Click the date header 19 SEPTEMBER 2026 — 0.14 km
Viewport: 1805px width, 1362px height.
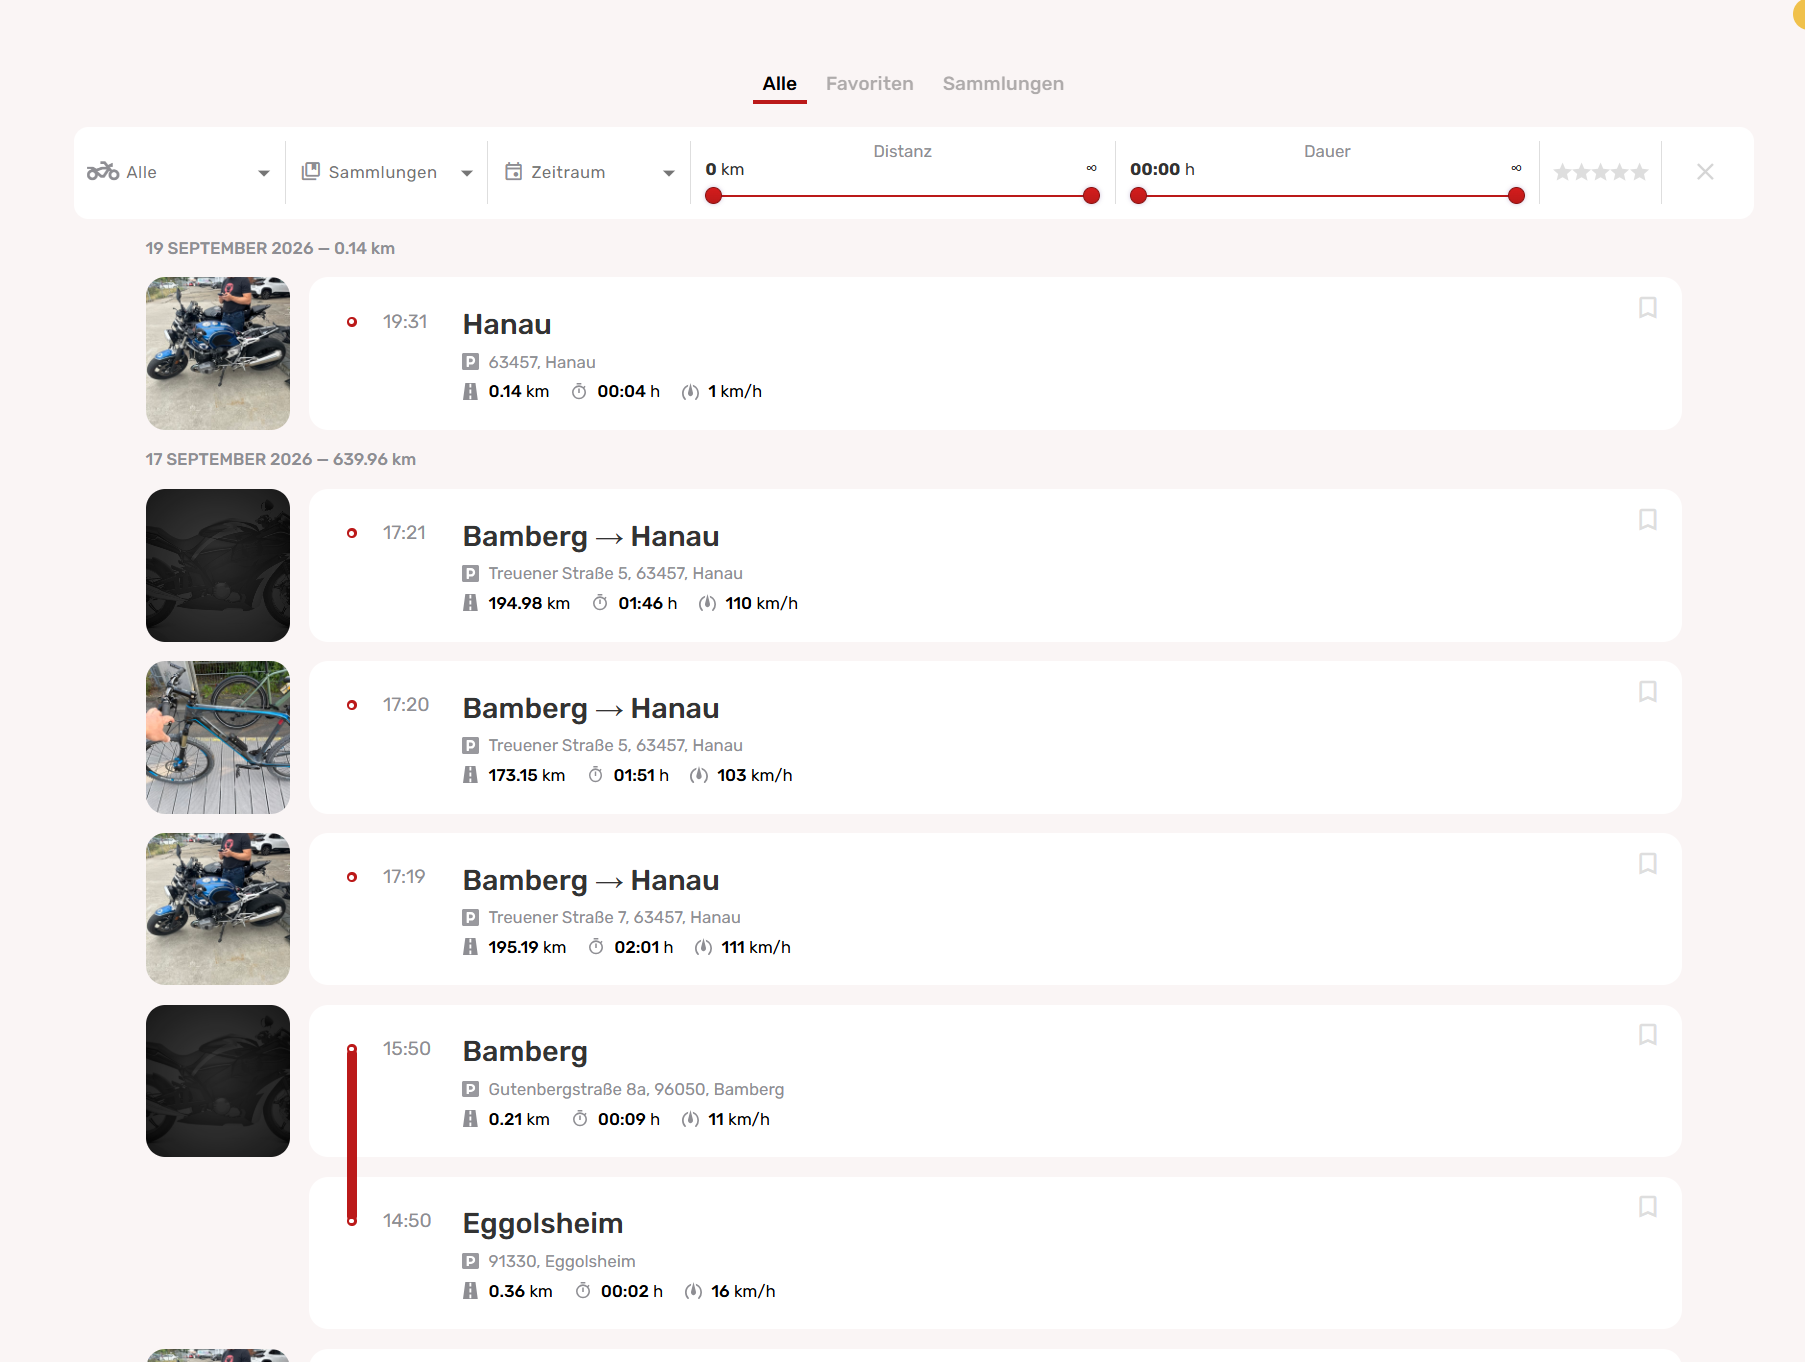coord(270,248)
